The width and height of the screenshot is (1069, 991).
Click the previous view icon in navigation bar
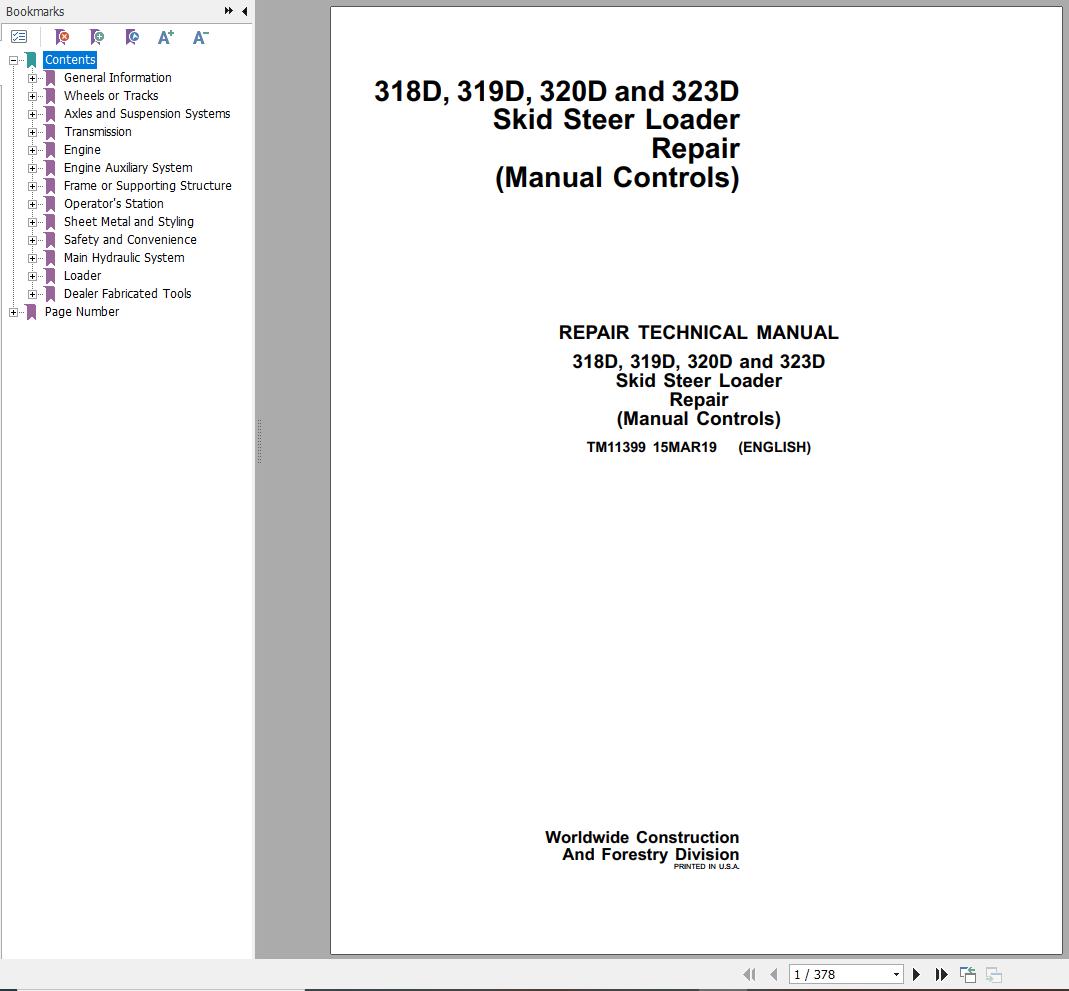(967, 974)
